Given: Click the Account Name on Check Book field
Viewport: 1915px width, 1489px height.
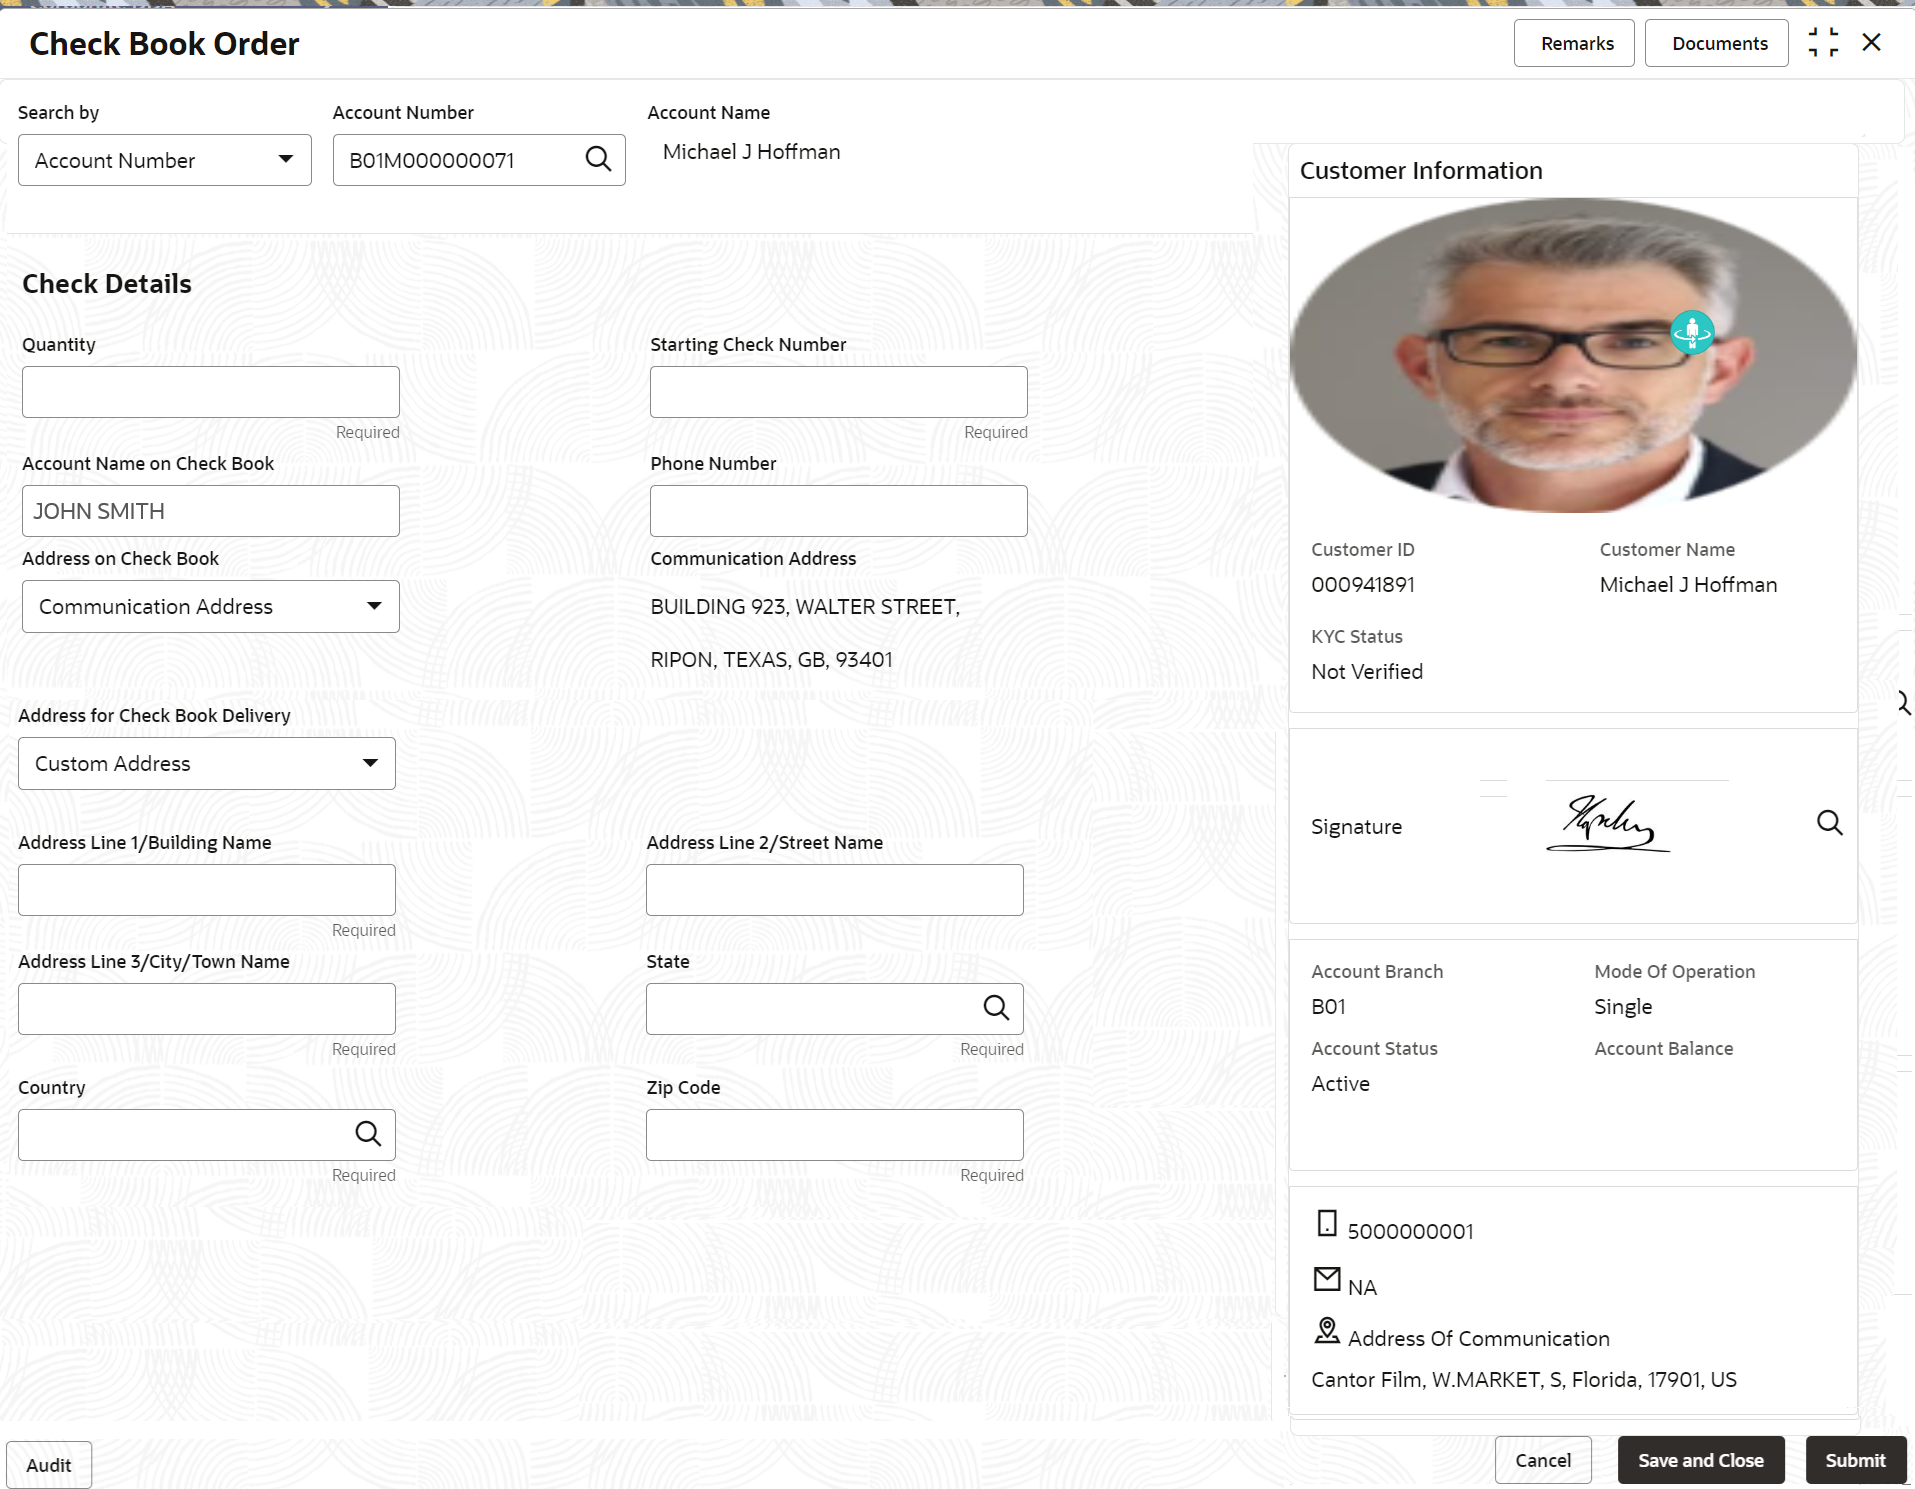Looking at the screenshot, I should coord(211,511).
